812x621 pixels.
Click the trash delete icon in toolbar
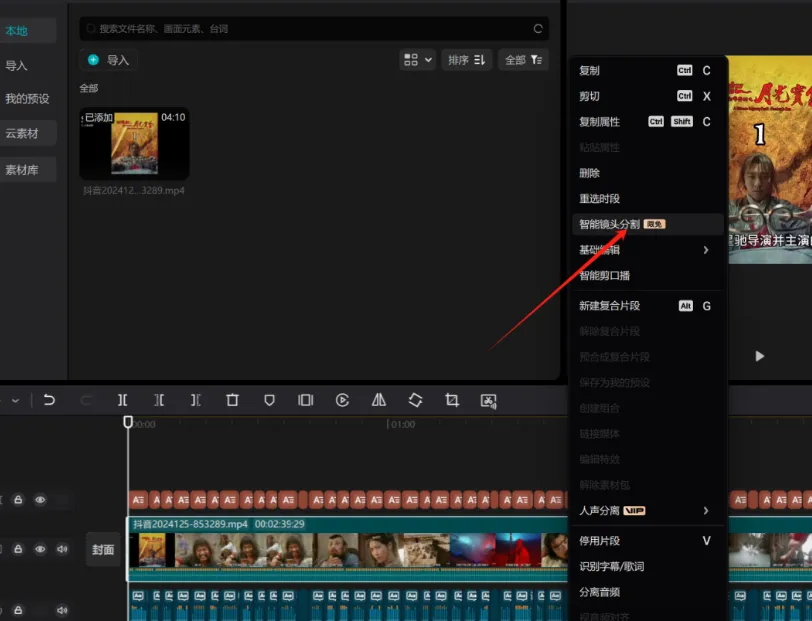click(x=232, y=400)
